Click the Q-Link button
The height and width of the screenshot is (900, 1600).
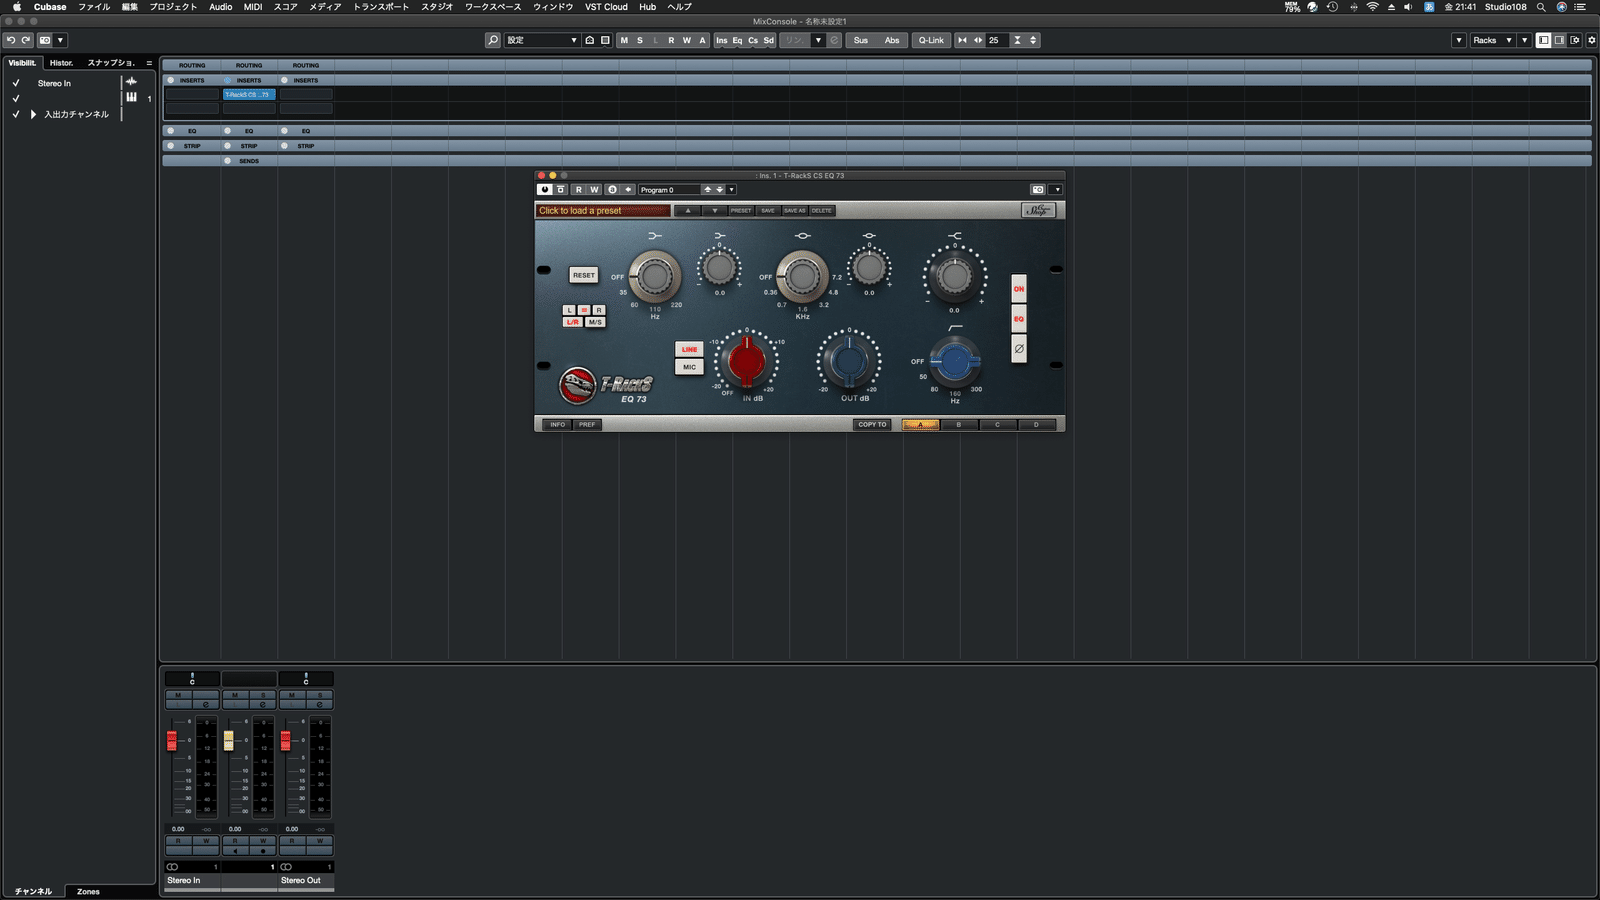click(x=931, y=40)
